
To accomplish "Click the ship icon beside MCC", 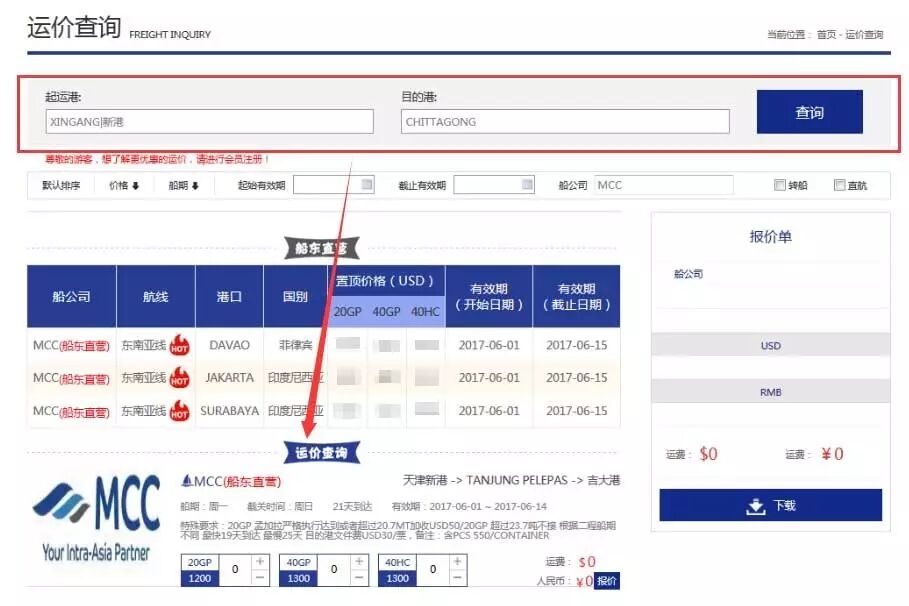I will click(x=187, y=480).
